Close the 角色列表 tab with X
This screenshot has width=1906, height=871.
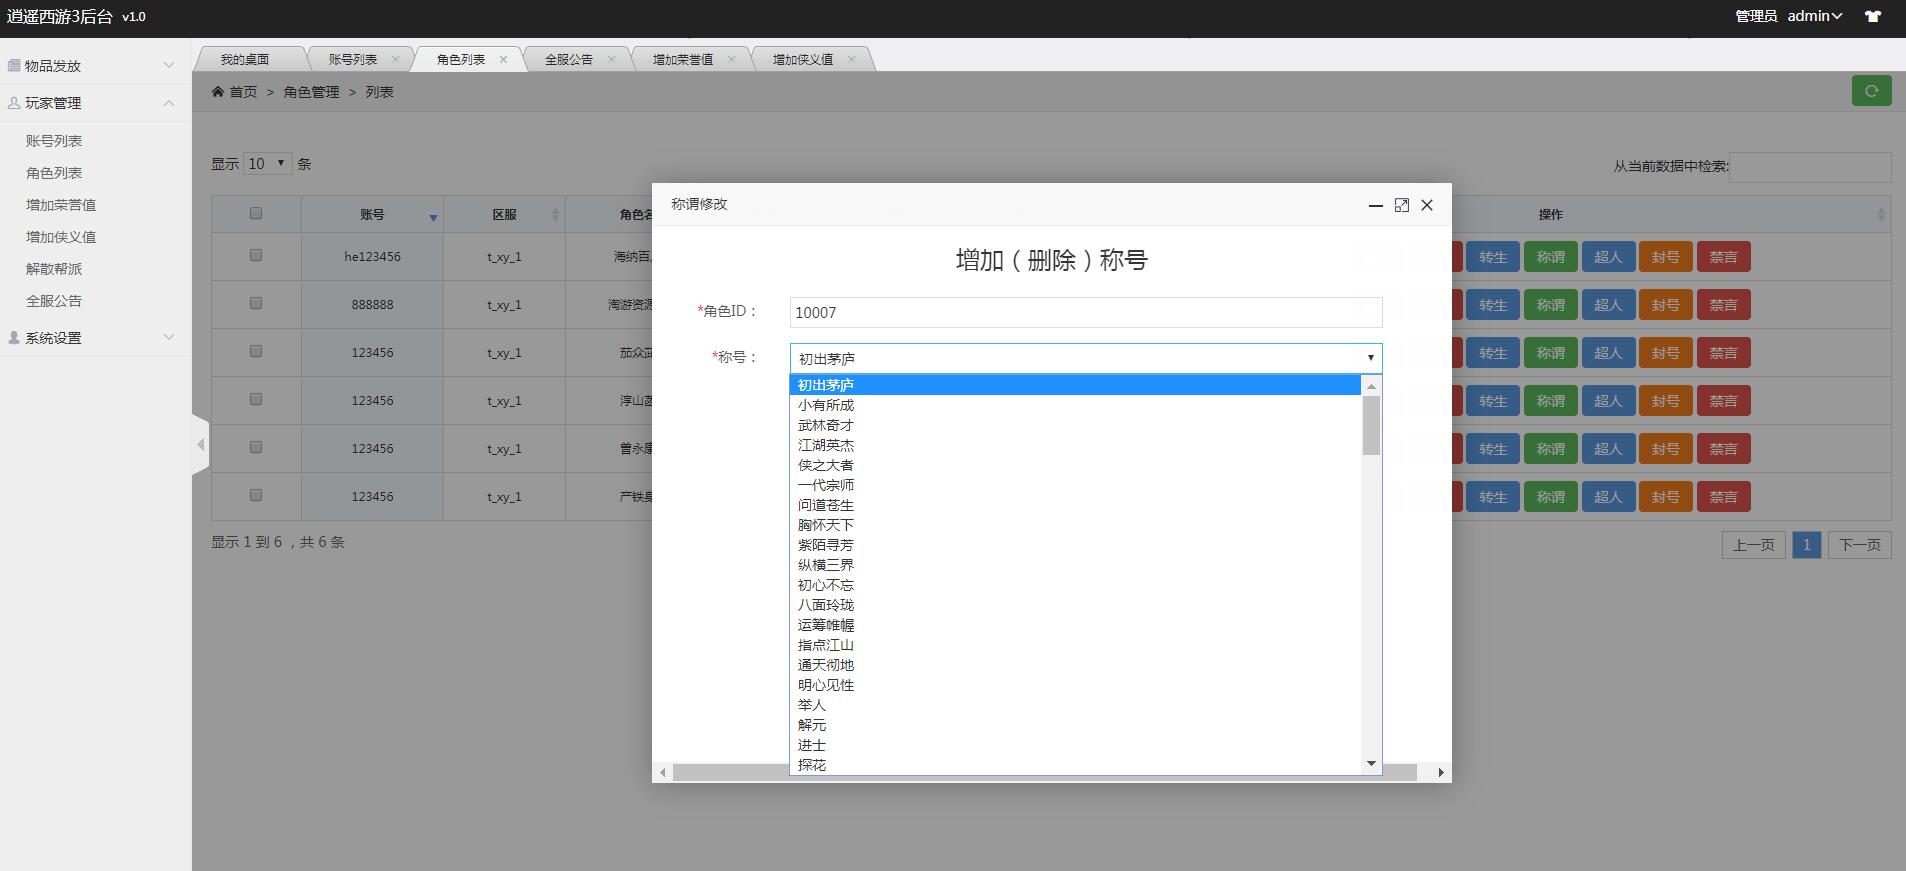pyautogui.click(x=503, y=60)
